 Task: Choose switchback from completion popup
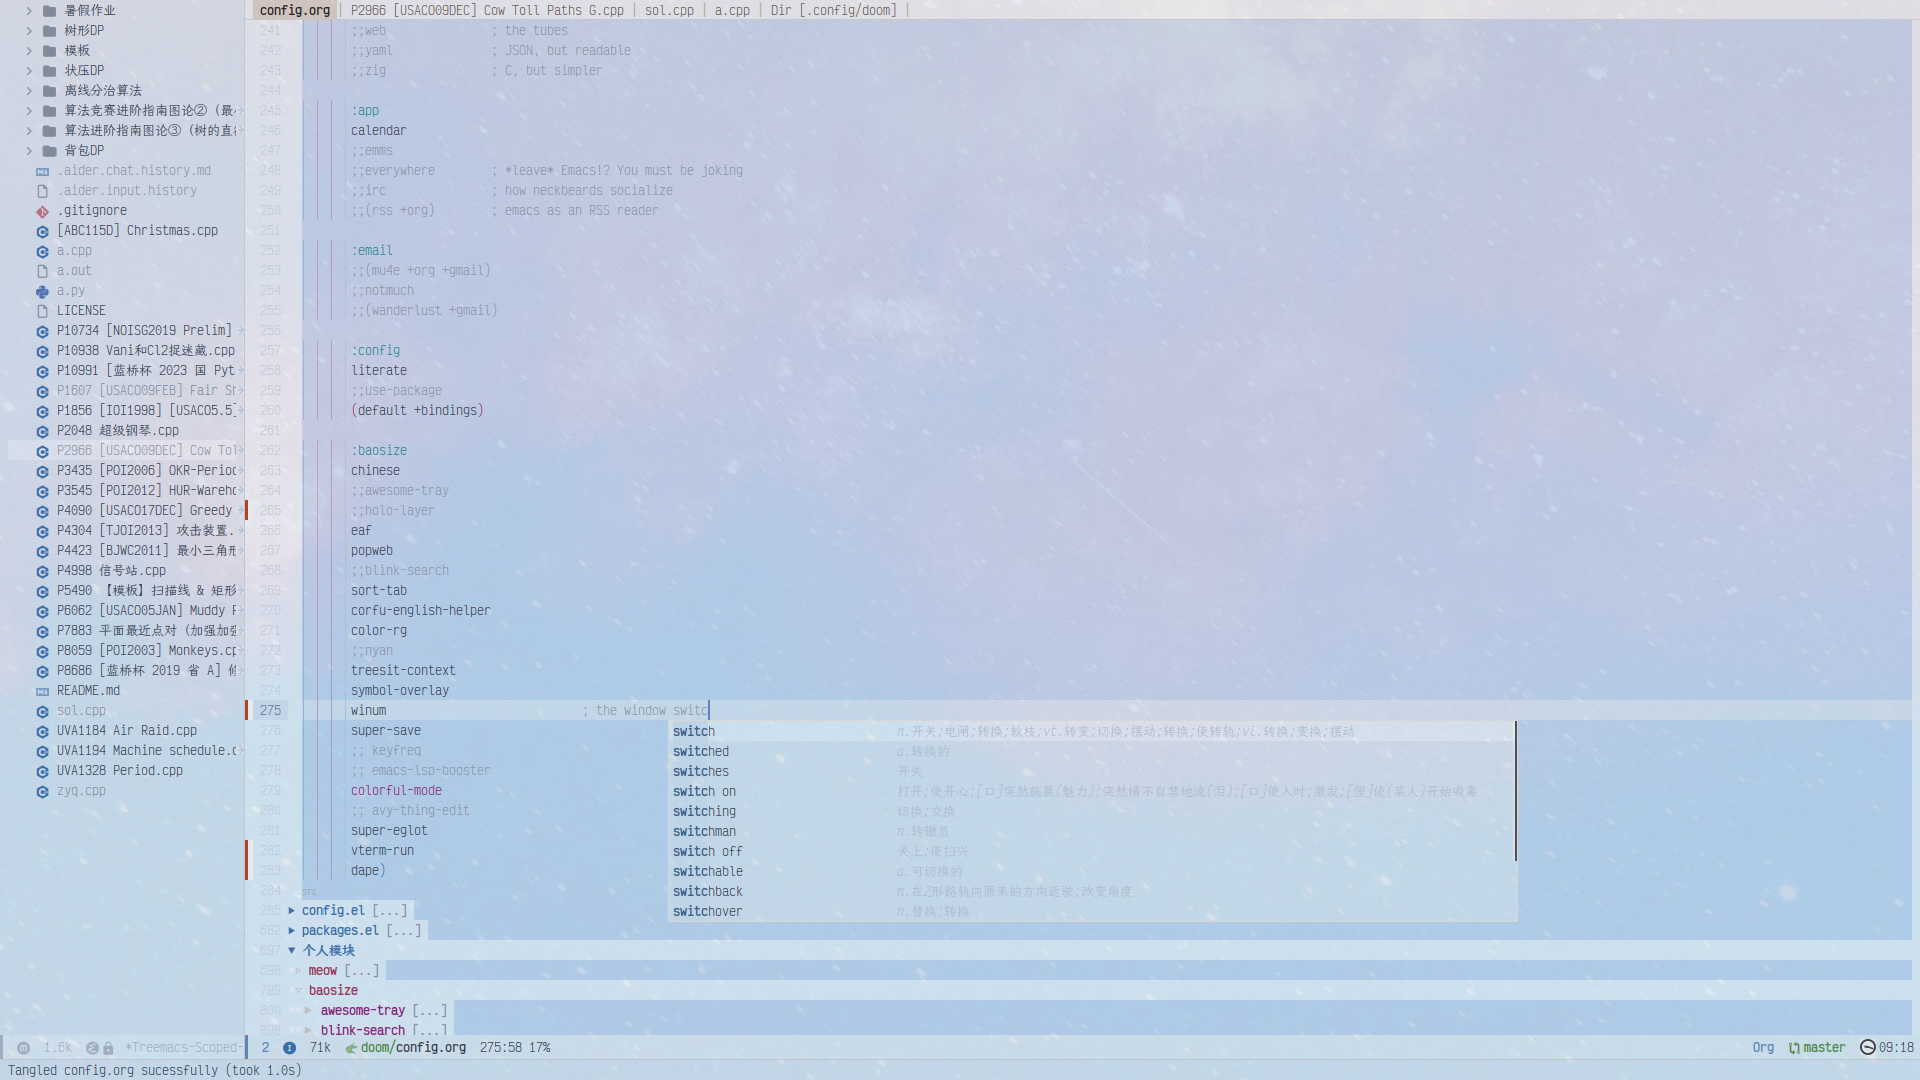click(x=707, y=891)
